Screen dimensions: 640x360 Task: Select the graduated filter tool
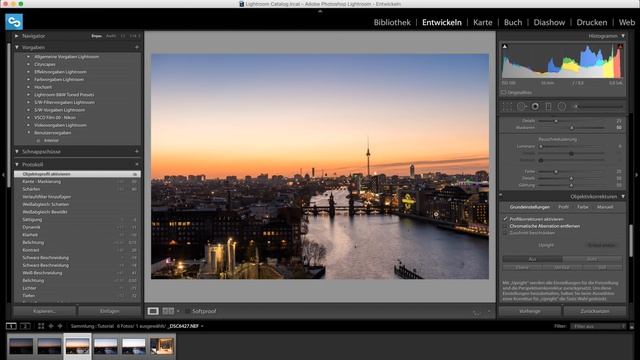549,107
